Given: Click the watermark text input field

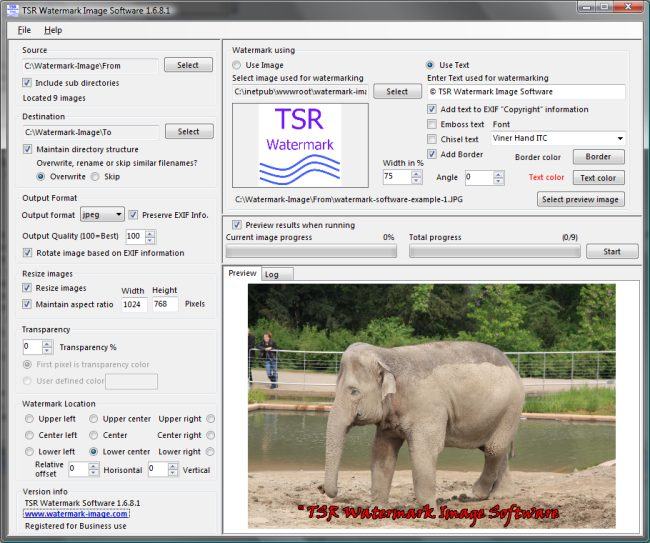Looking at the screenshot, I should pyautogui.click(x=525, y=92).
